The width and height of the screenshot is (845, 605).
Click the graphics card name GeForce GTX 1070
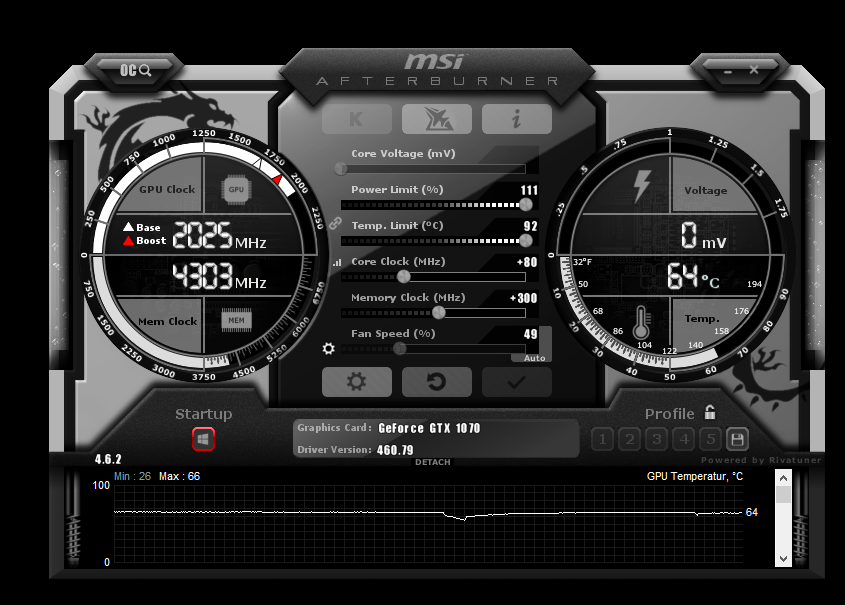tap(429, 428)
